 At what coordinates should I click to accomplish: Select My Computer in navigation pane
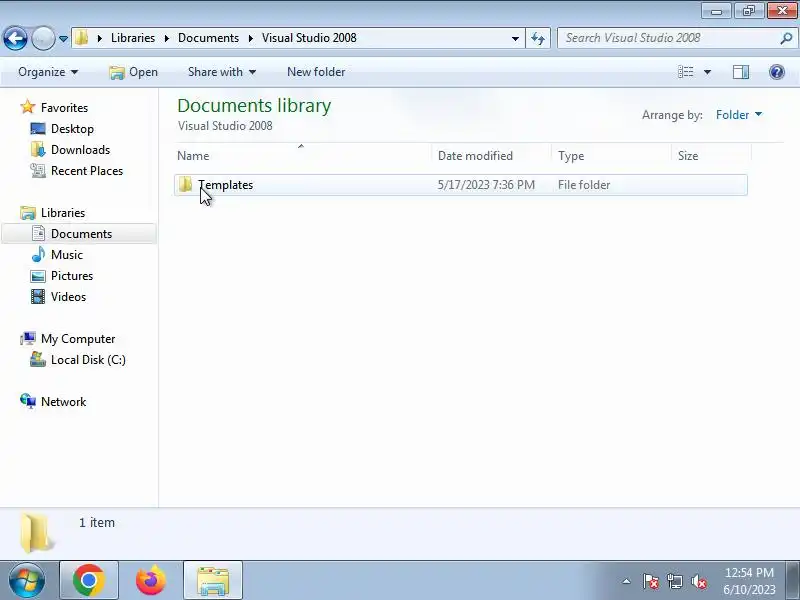coord(78,339)
